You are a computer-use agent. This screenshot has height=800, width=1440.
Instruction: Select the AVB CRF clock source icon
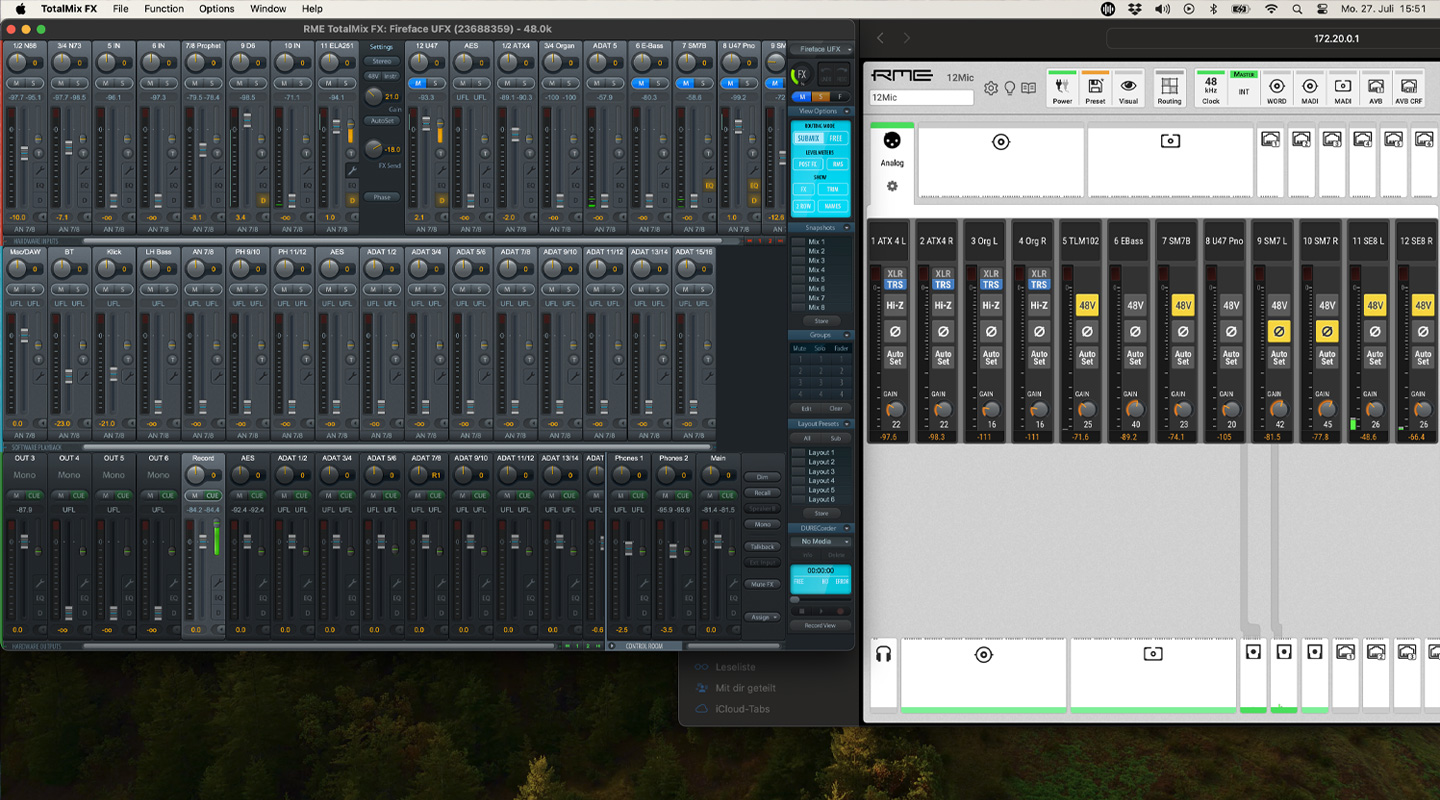pyautogui.click(x=1409, y=88)
